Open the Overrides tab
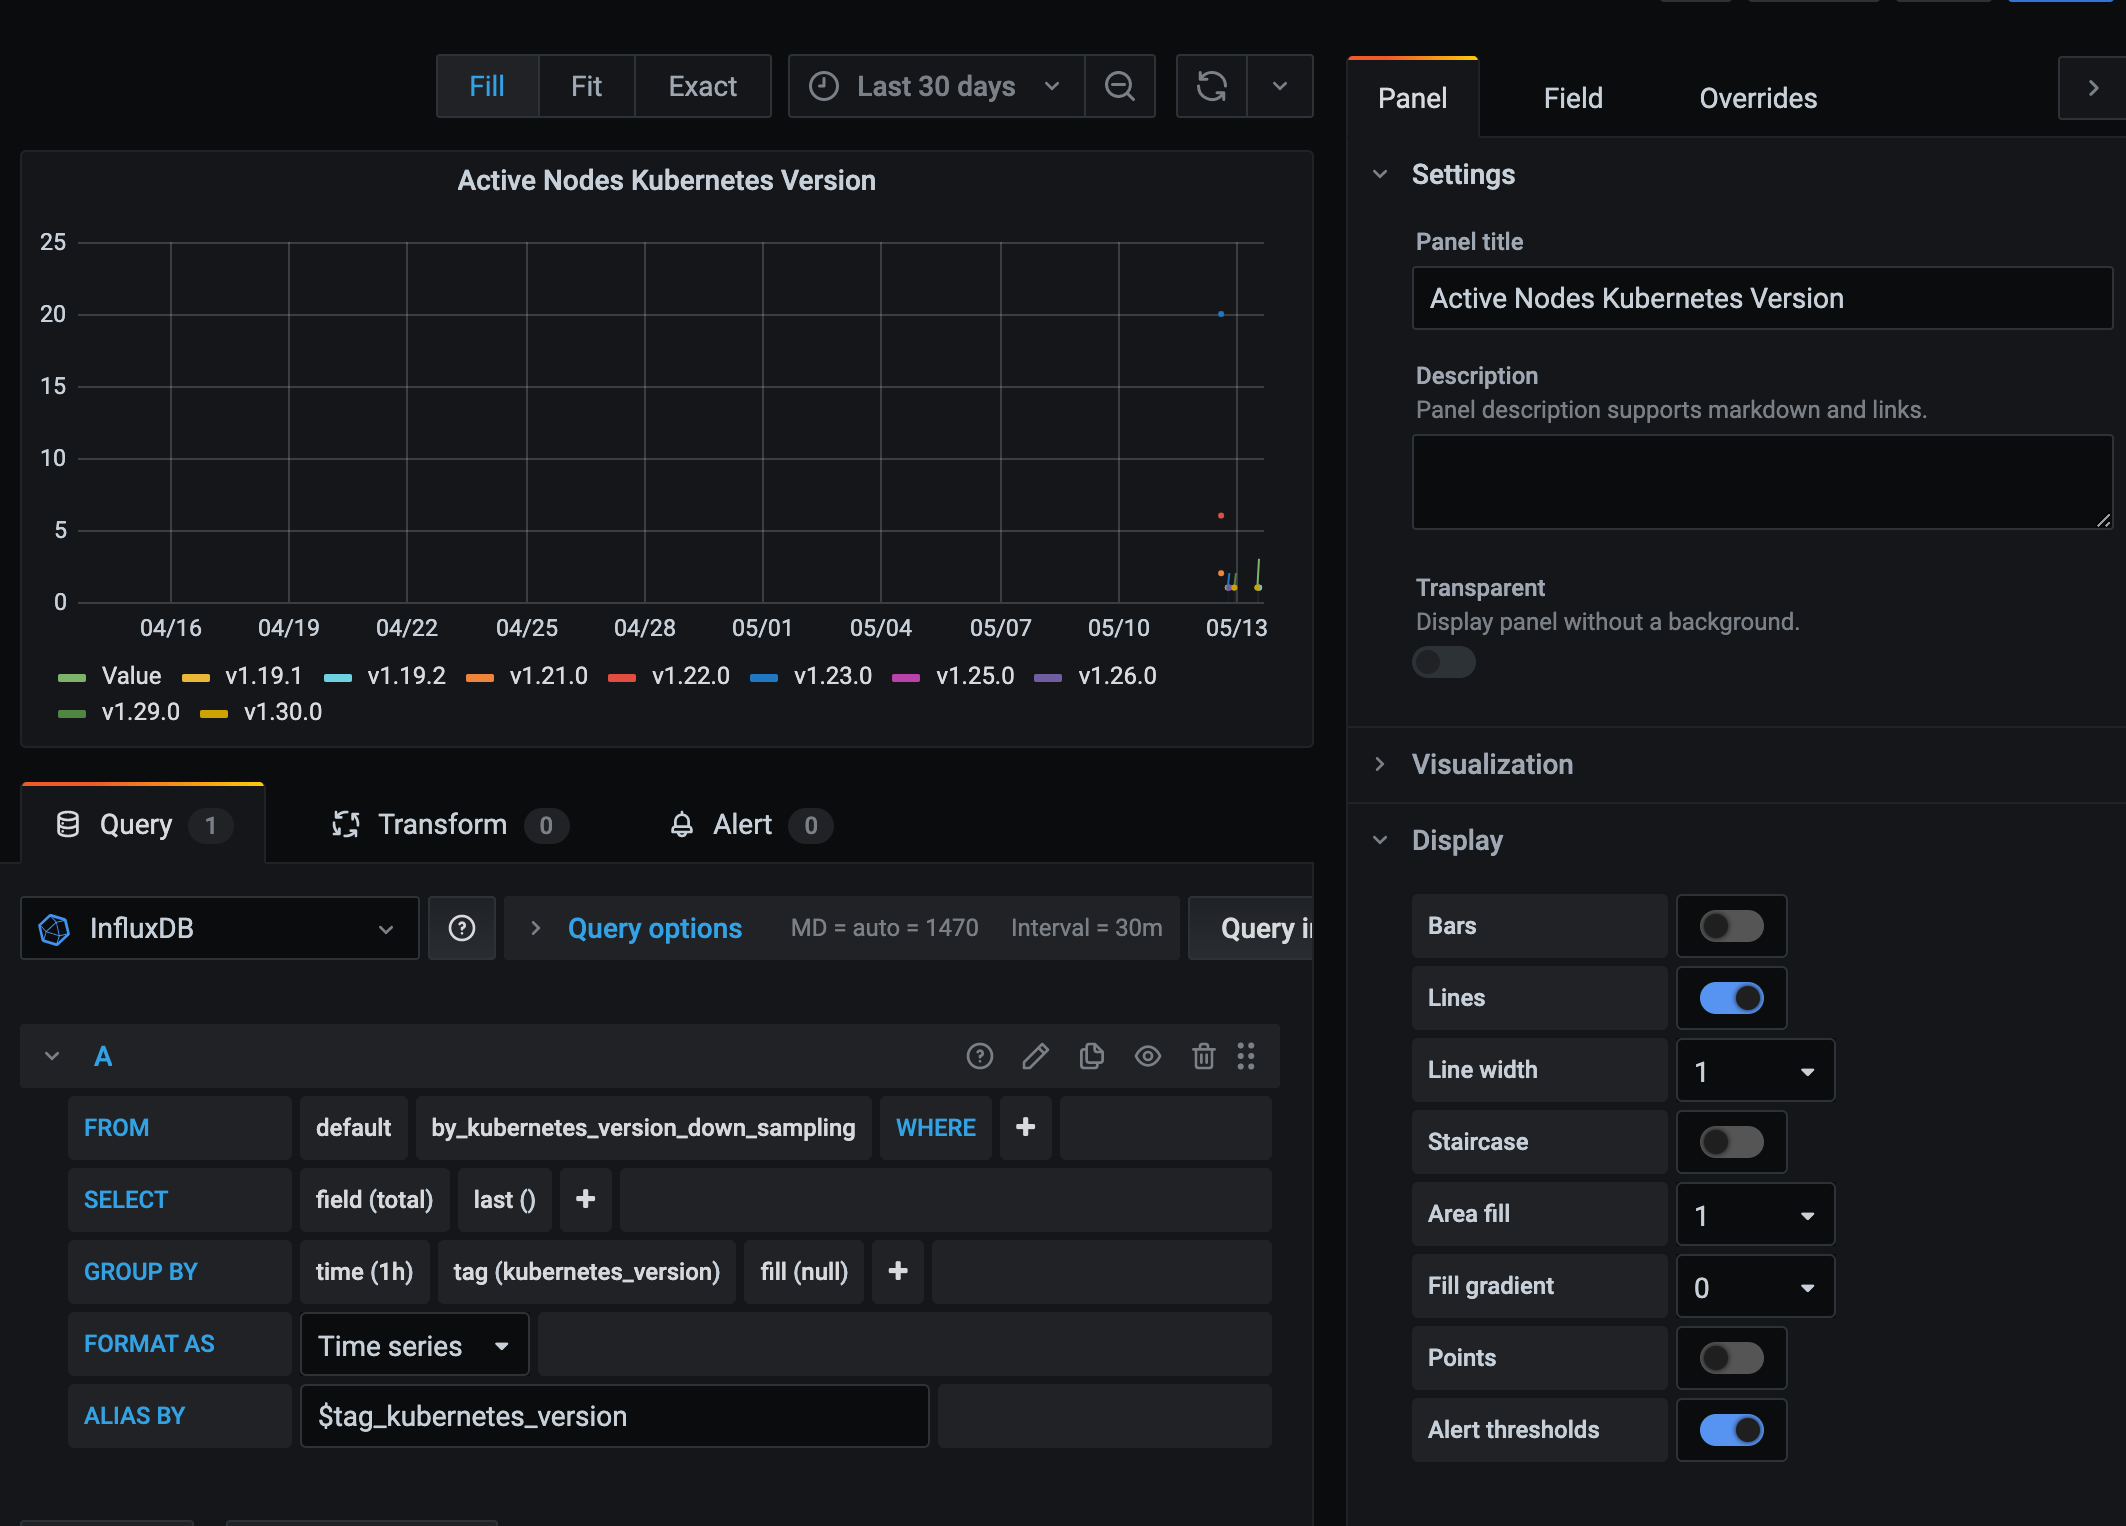Image resolution: width=2126 pixels, height=1526 pixels. click(1757, 98)
